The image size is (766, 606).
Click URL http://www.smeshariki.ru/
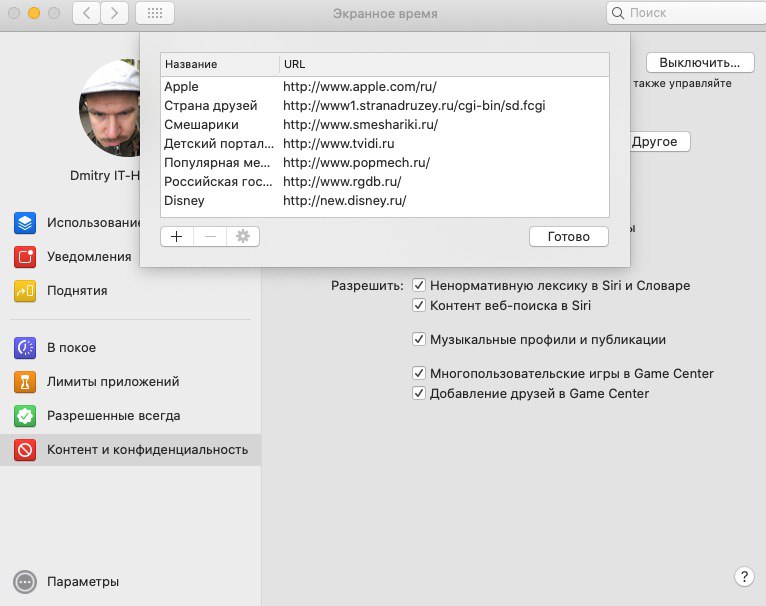tap(361, 125)
